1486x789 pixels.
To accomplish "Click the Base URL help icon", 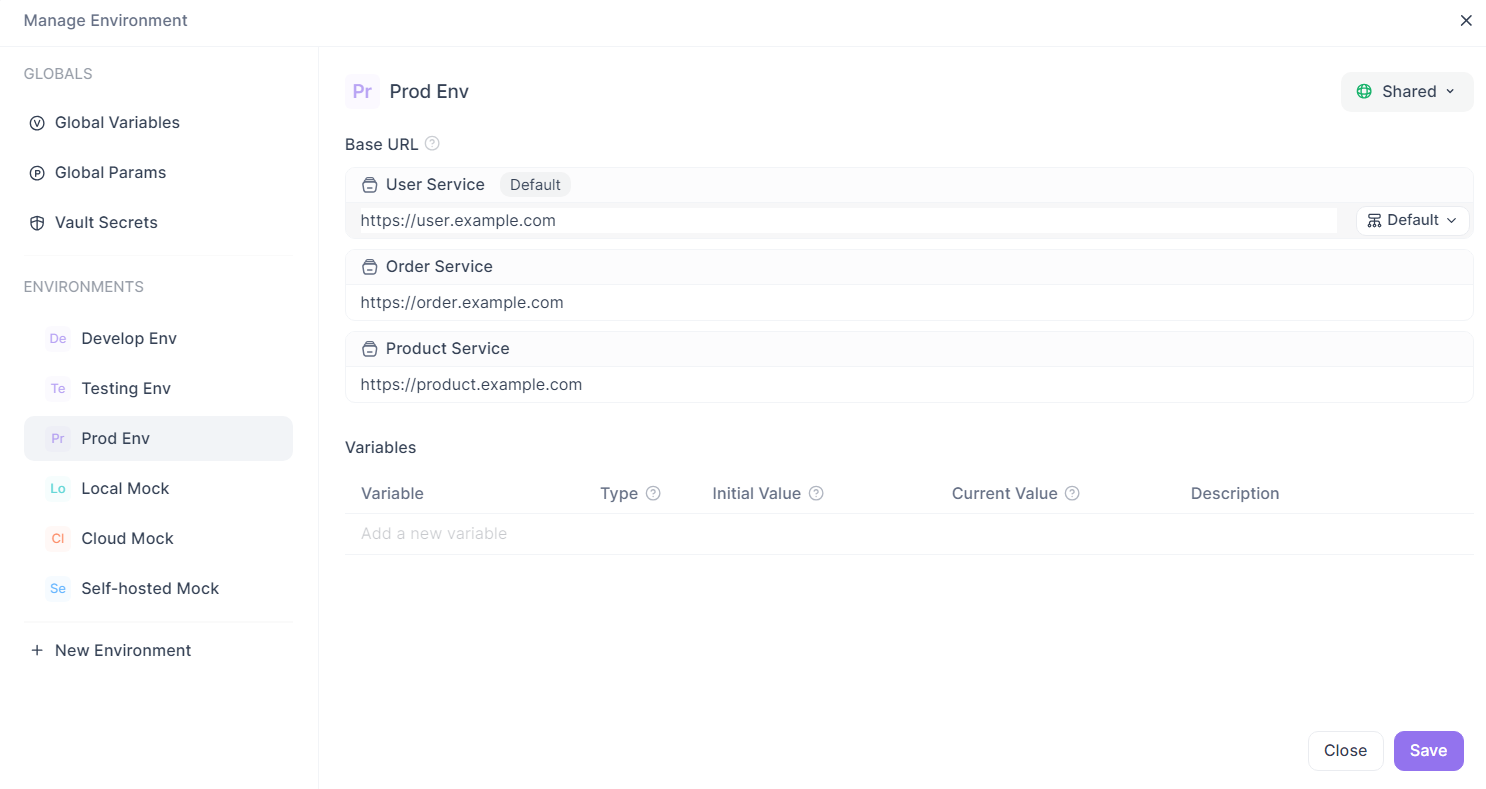I will [x=432, y=143].
